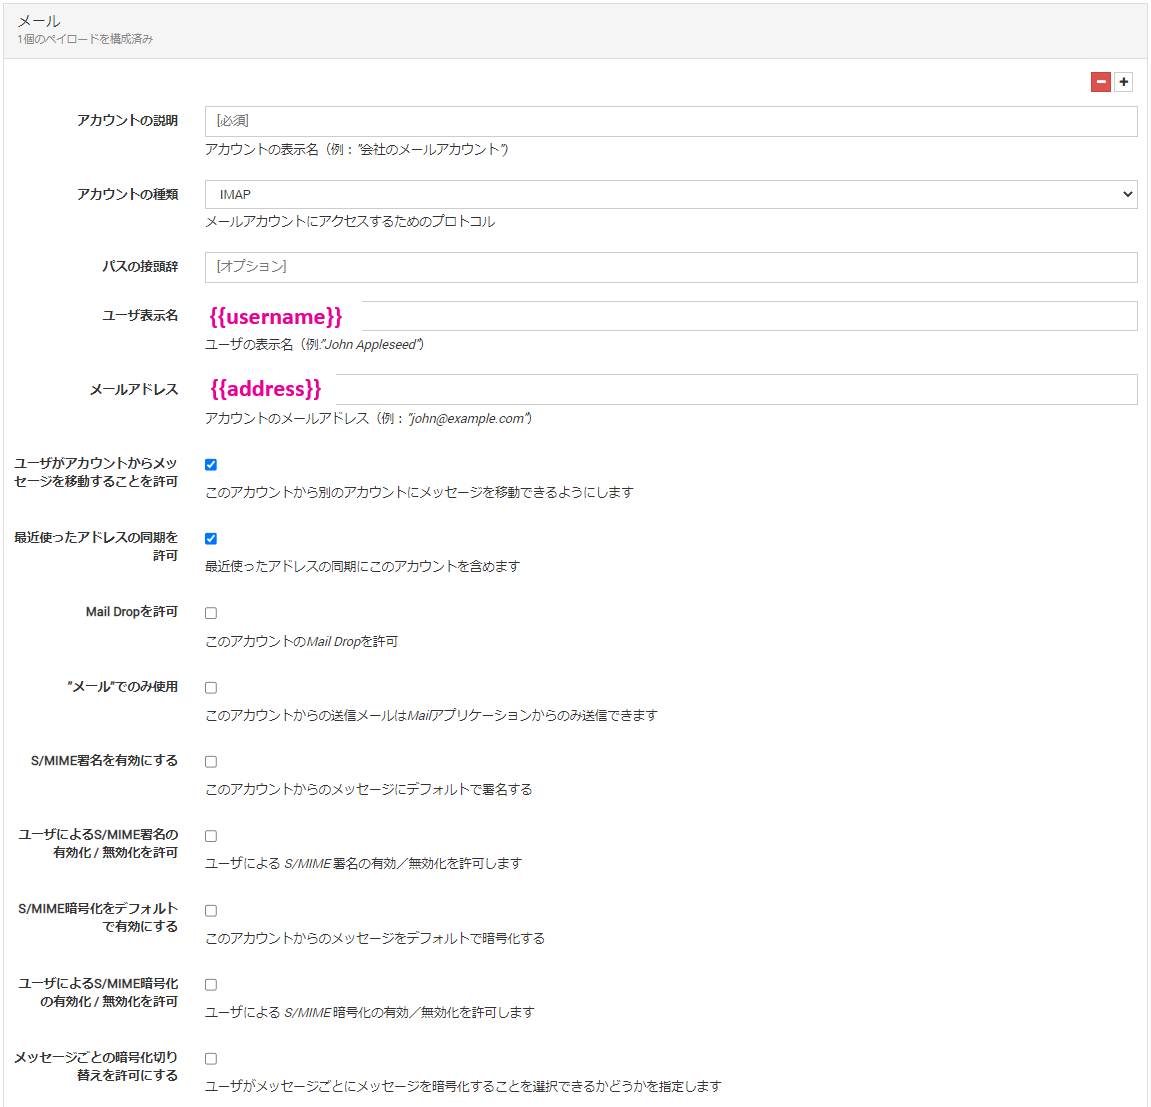
Task: Click the メール section header title
Action: point(39,21)
